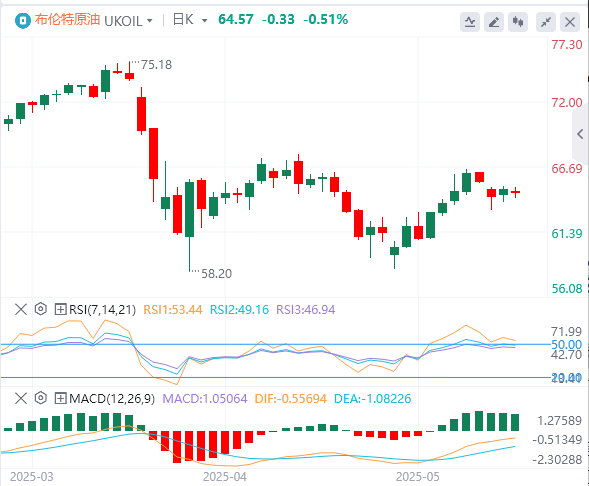
Task: Select the pencil drawing tool
Action: click(x=494, y=22)
